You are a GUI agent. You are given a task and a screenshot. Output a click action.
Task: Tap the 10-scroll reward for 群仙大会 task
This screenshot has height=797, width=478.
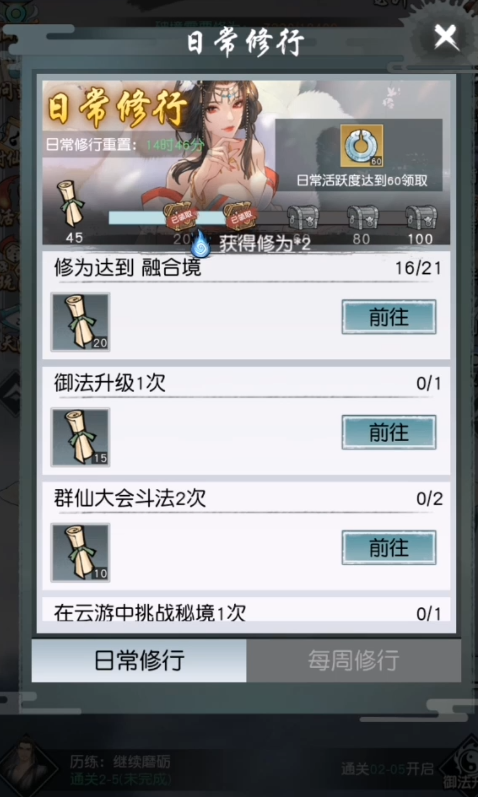(80, 553)
